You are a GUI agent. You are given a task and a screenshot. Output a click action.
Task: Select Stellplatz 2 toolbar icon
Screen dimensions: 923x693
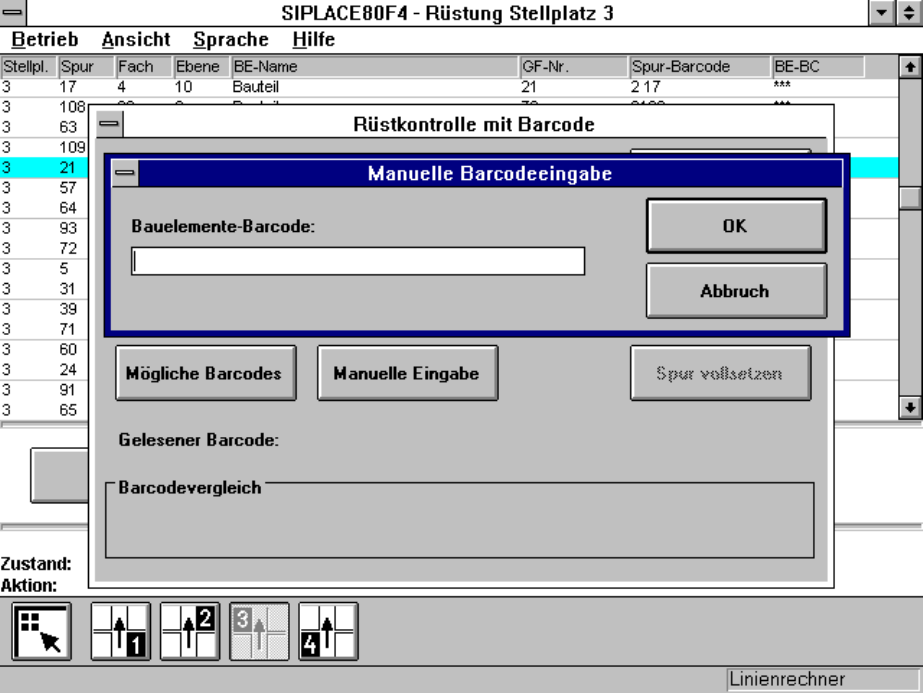190,632
